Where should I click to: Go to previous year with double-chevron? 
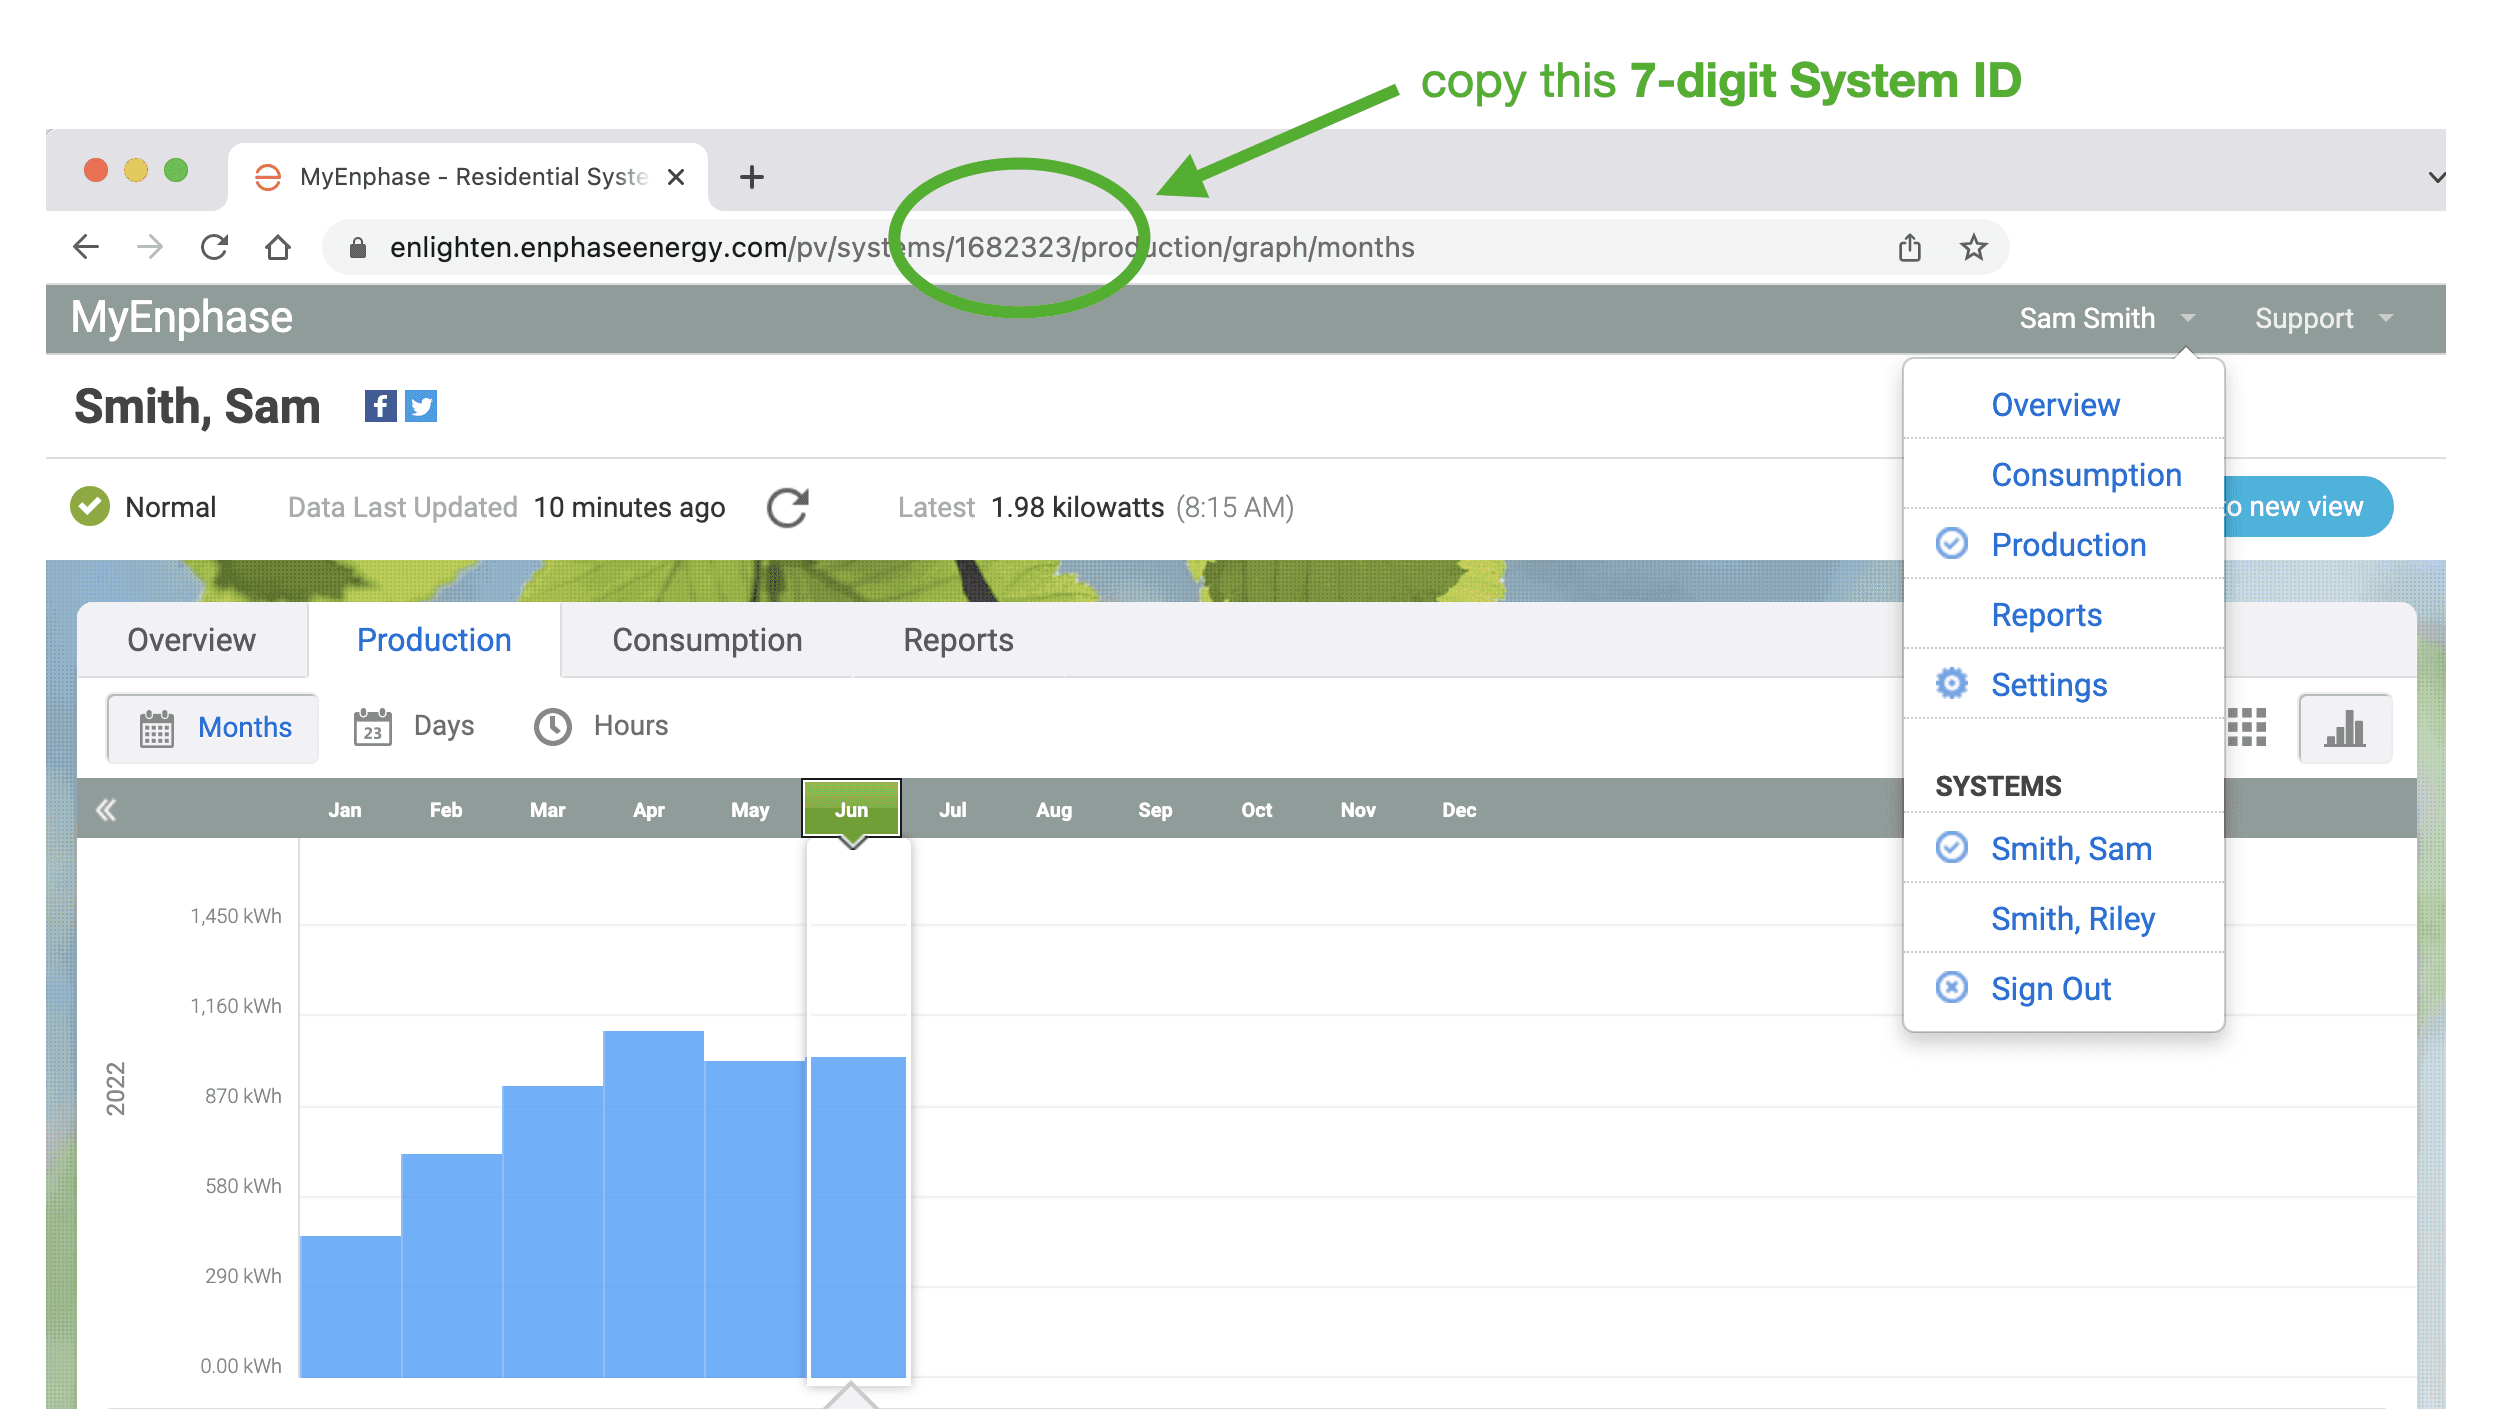click(x=106, y=810)
